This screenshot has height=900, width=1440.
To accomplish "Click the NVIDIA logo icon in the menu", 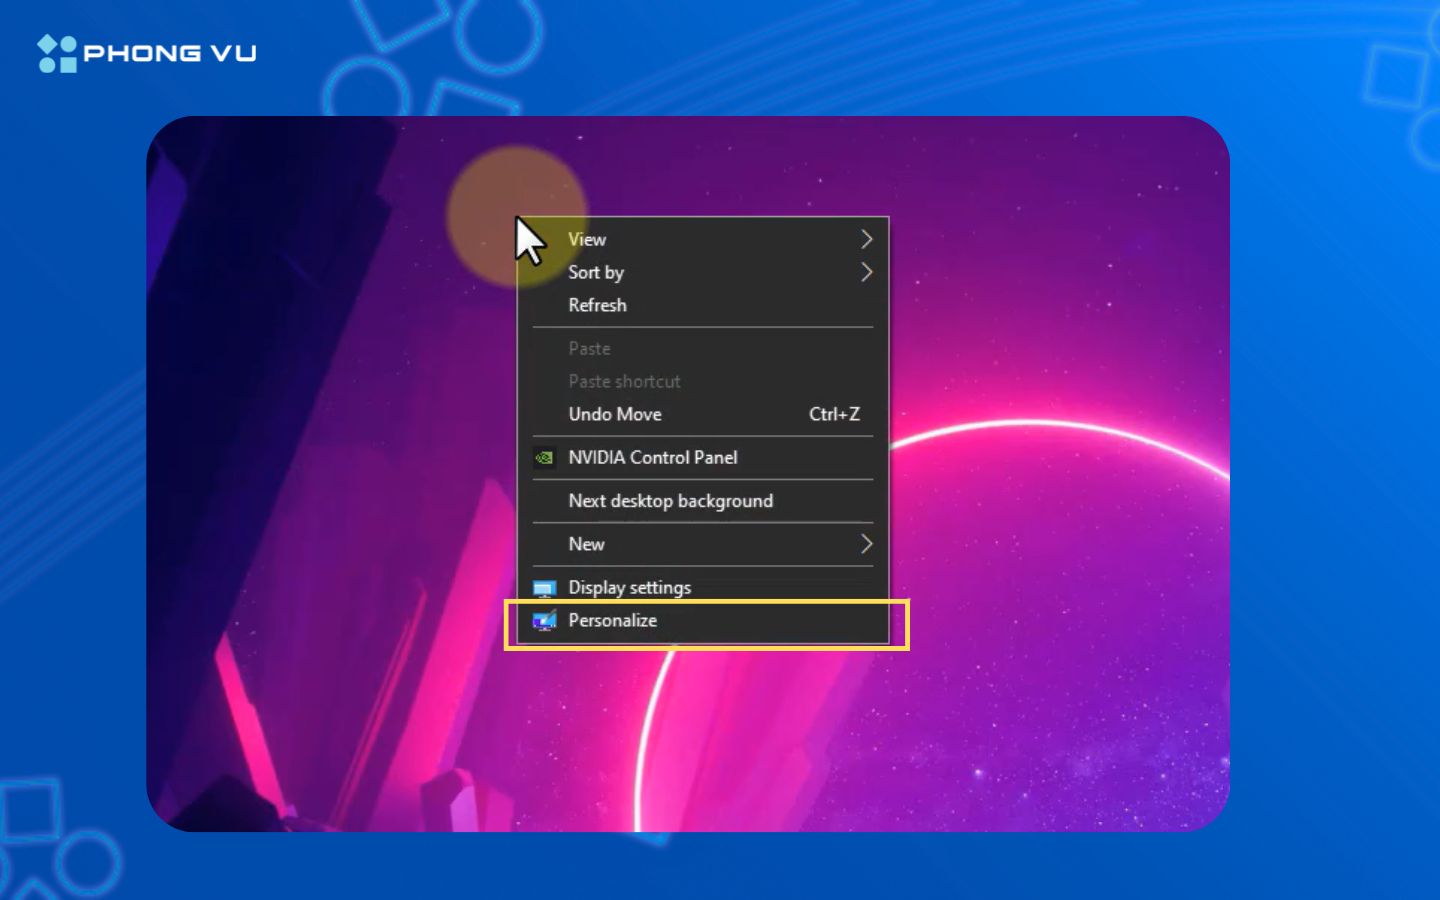I will pos(544,458).
